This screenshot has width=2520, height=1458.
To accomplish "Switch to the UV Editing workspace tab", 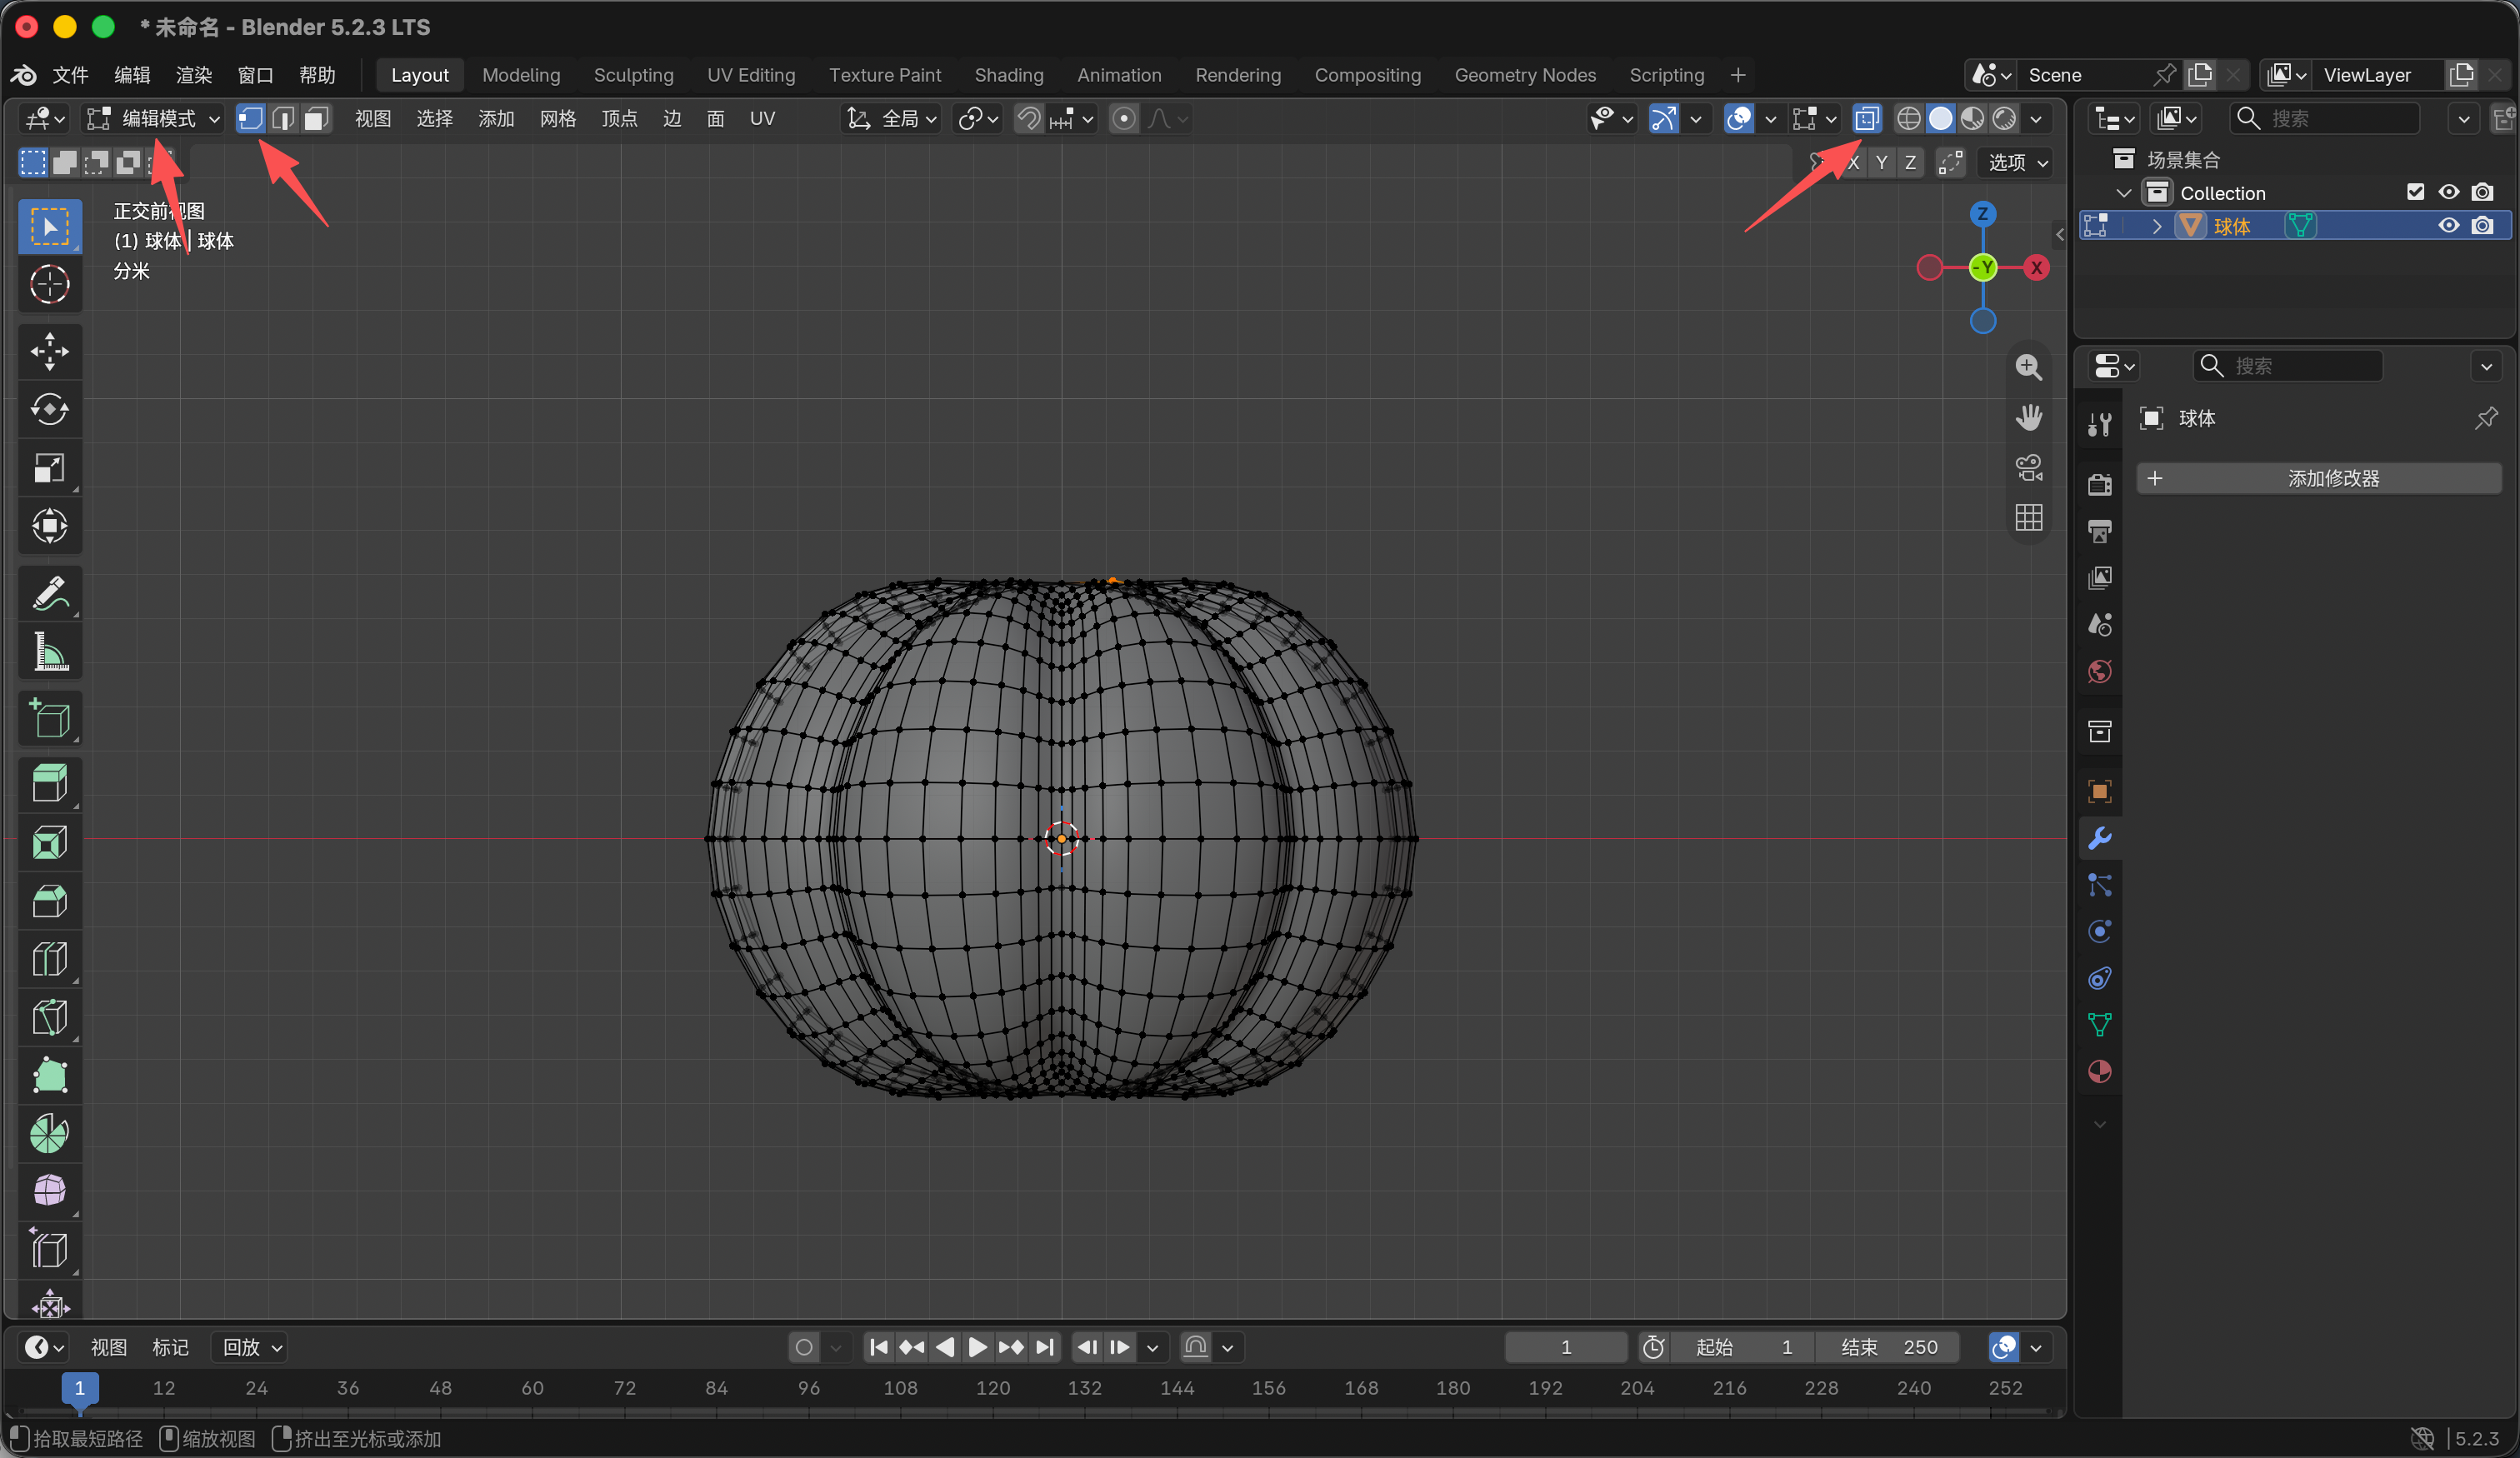I will [751, 75].
